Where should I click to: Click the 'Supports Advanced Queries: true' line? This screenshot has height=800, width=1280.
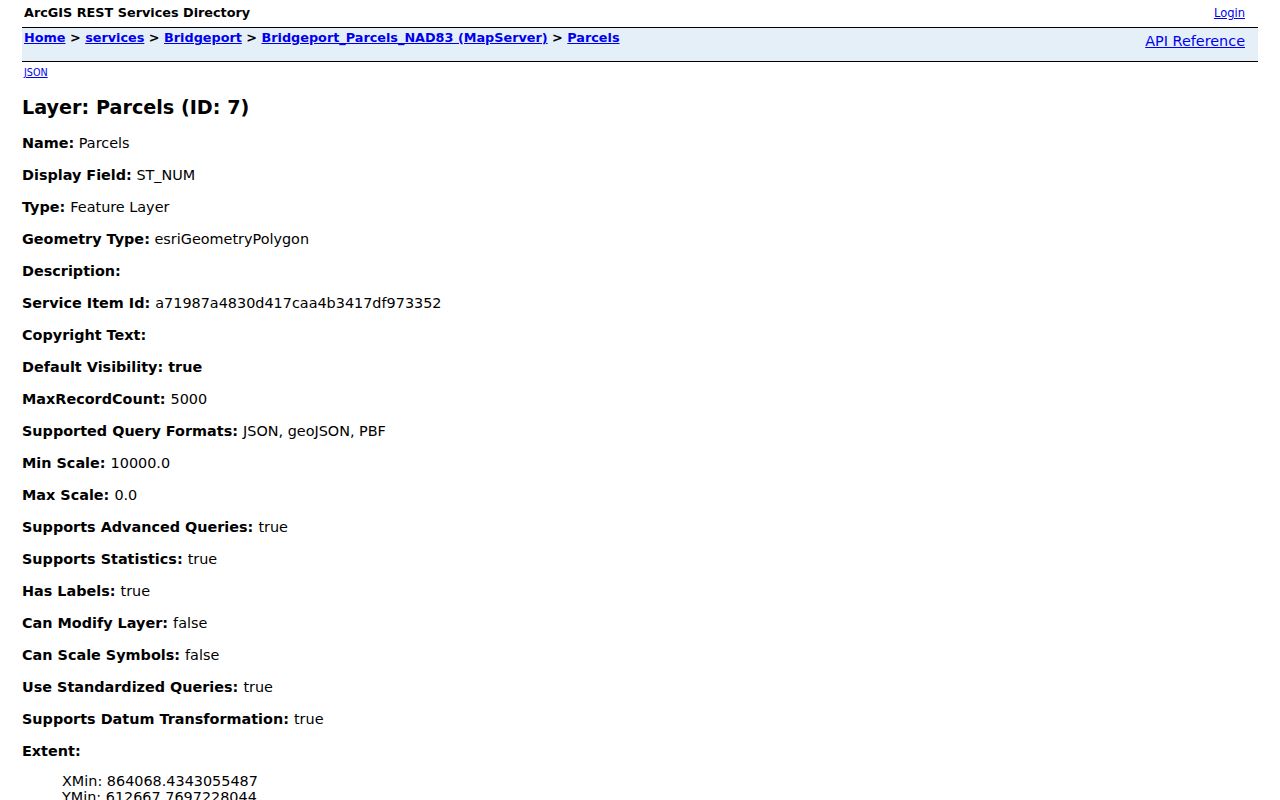(155, 527)
